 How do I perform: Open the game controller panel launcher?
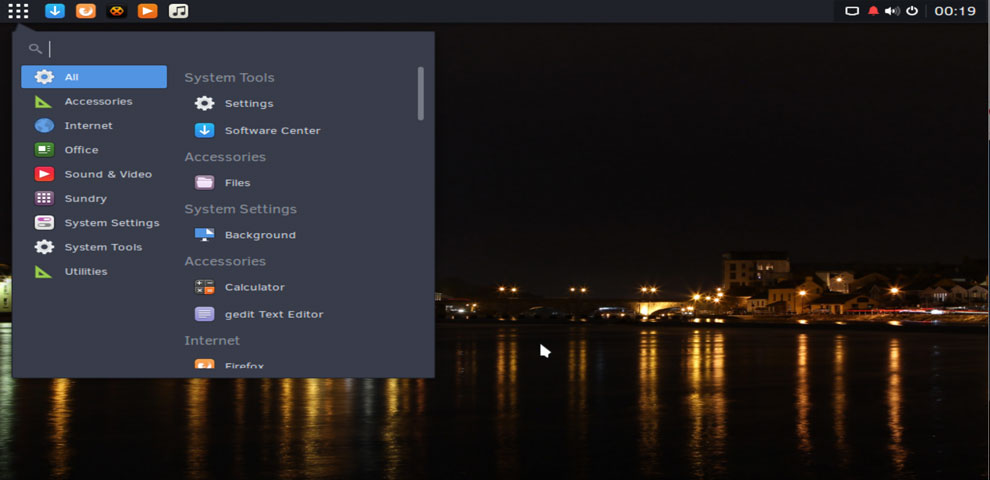pyautogui.click(x=117, y=11)
